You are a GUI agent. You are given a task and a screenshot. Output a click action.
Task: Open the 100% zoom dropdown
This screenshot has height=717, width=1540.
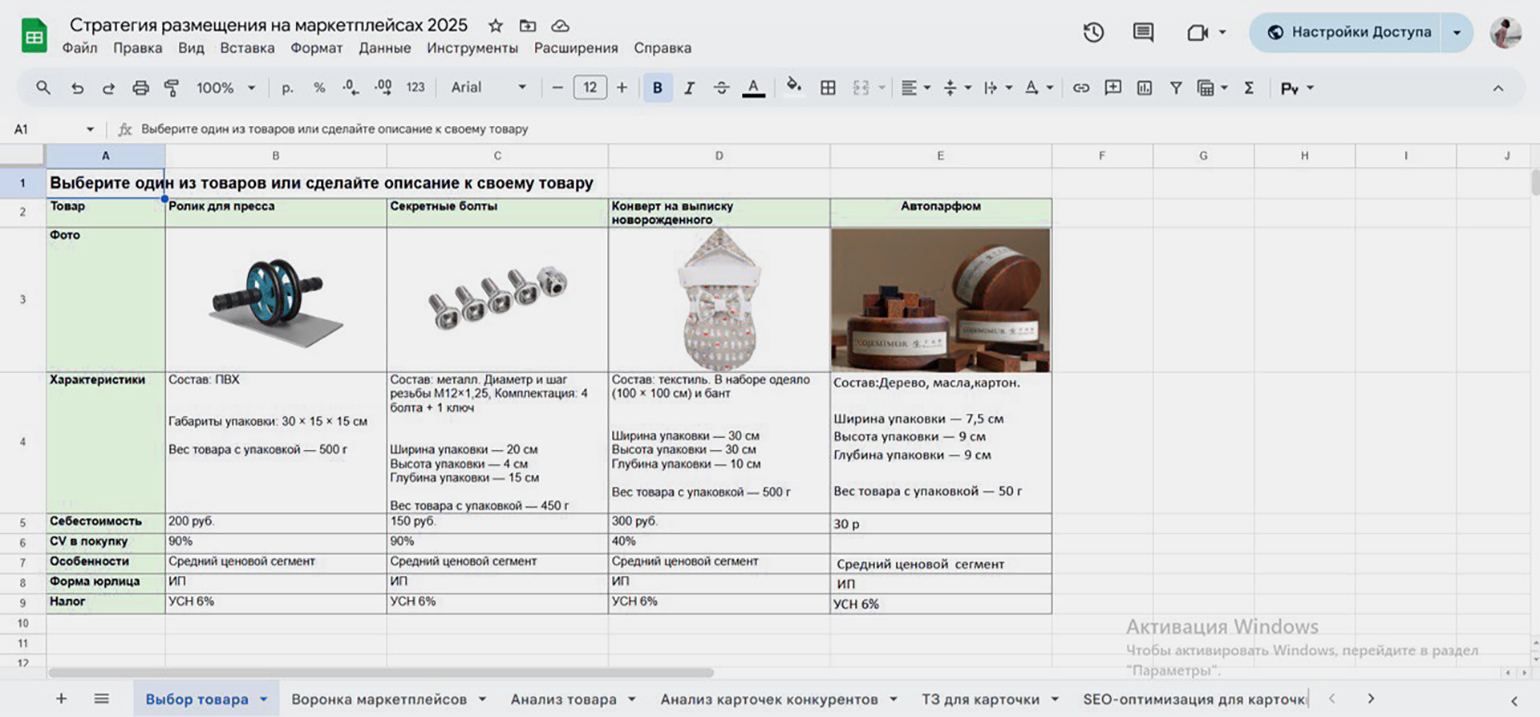pyautogui.click(x=225, y=88)
